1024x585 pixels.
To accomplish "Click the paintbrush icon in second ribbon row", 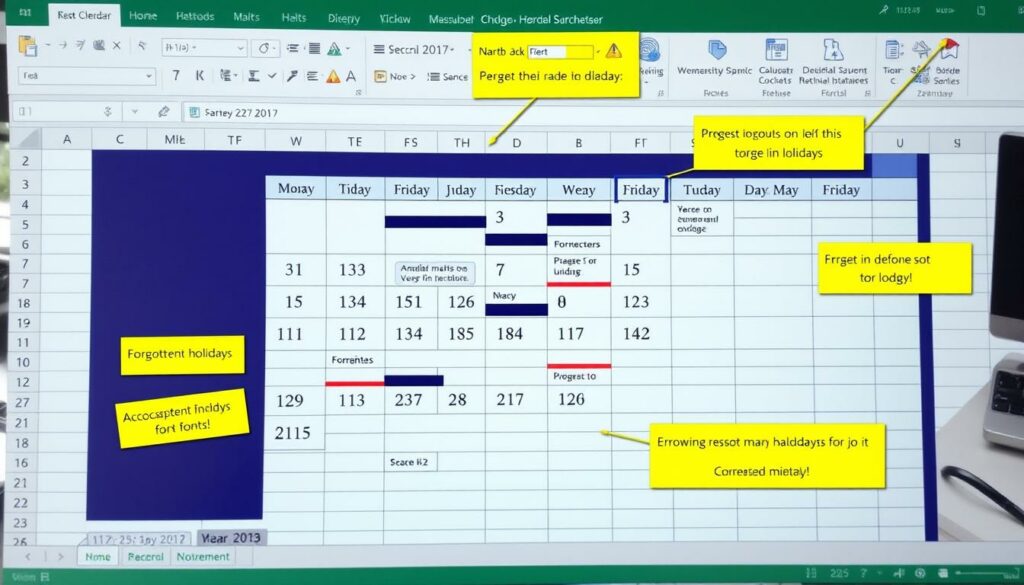I will click(x=293, y=76).
